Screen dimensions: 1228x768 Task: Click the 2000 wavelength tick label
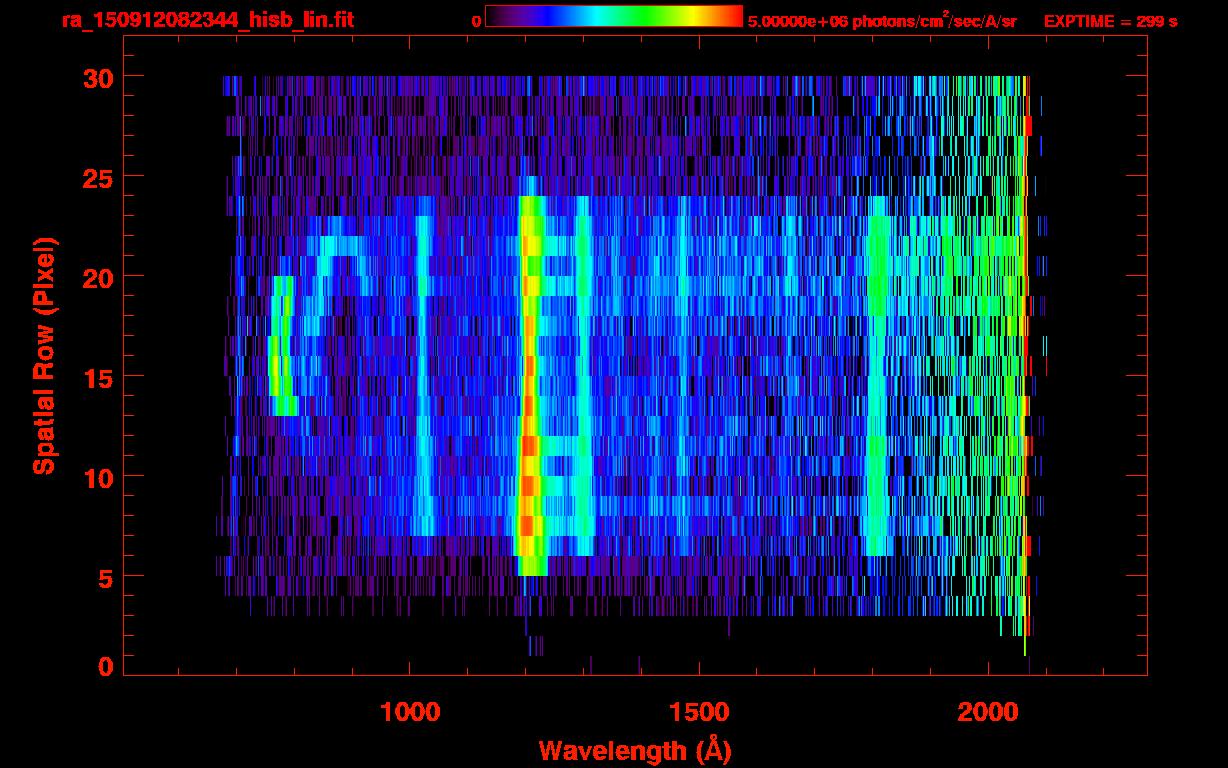click(x=987, y=712)
